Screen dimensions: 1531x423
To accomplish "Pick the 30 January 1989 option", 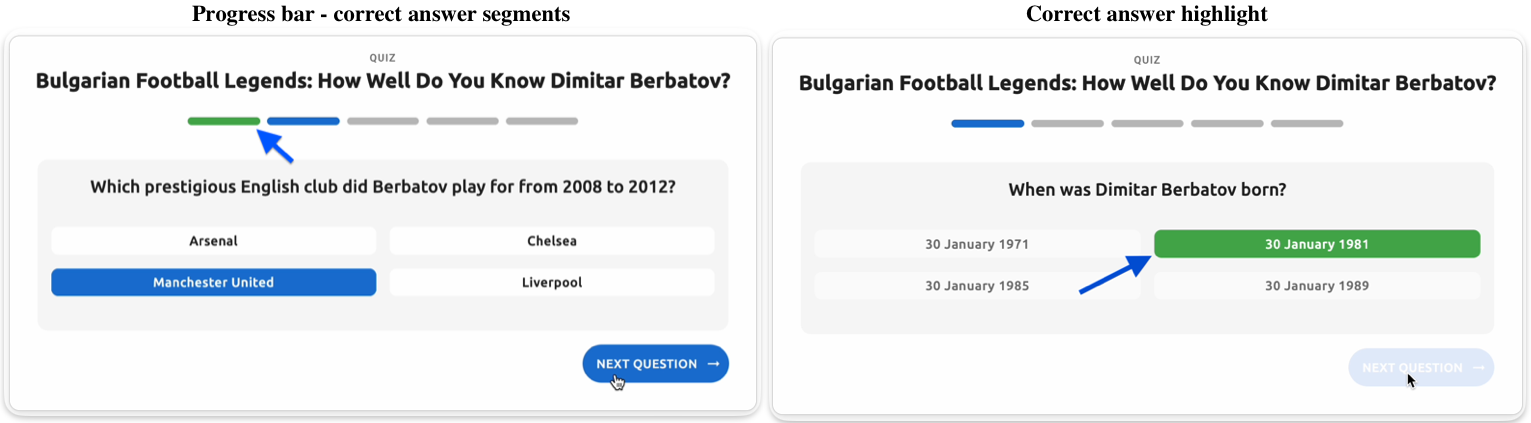I will coord(1316,286).
